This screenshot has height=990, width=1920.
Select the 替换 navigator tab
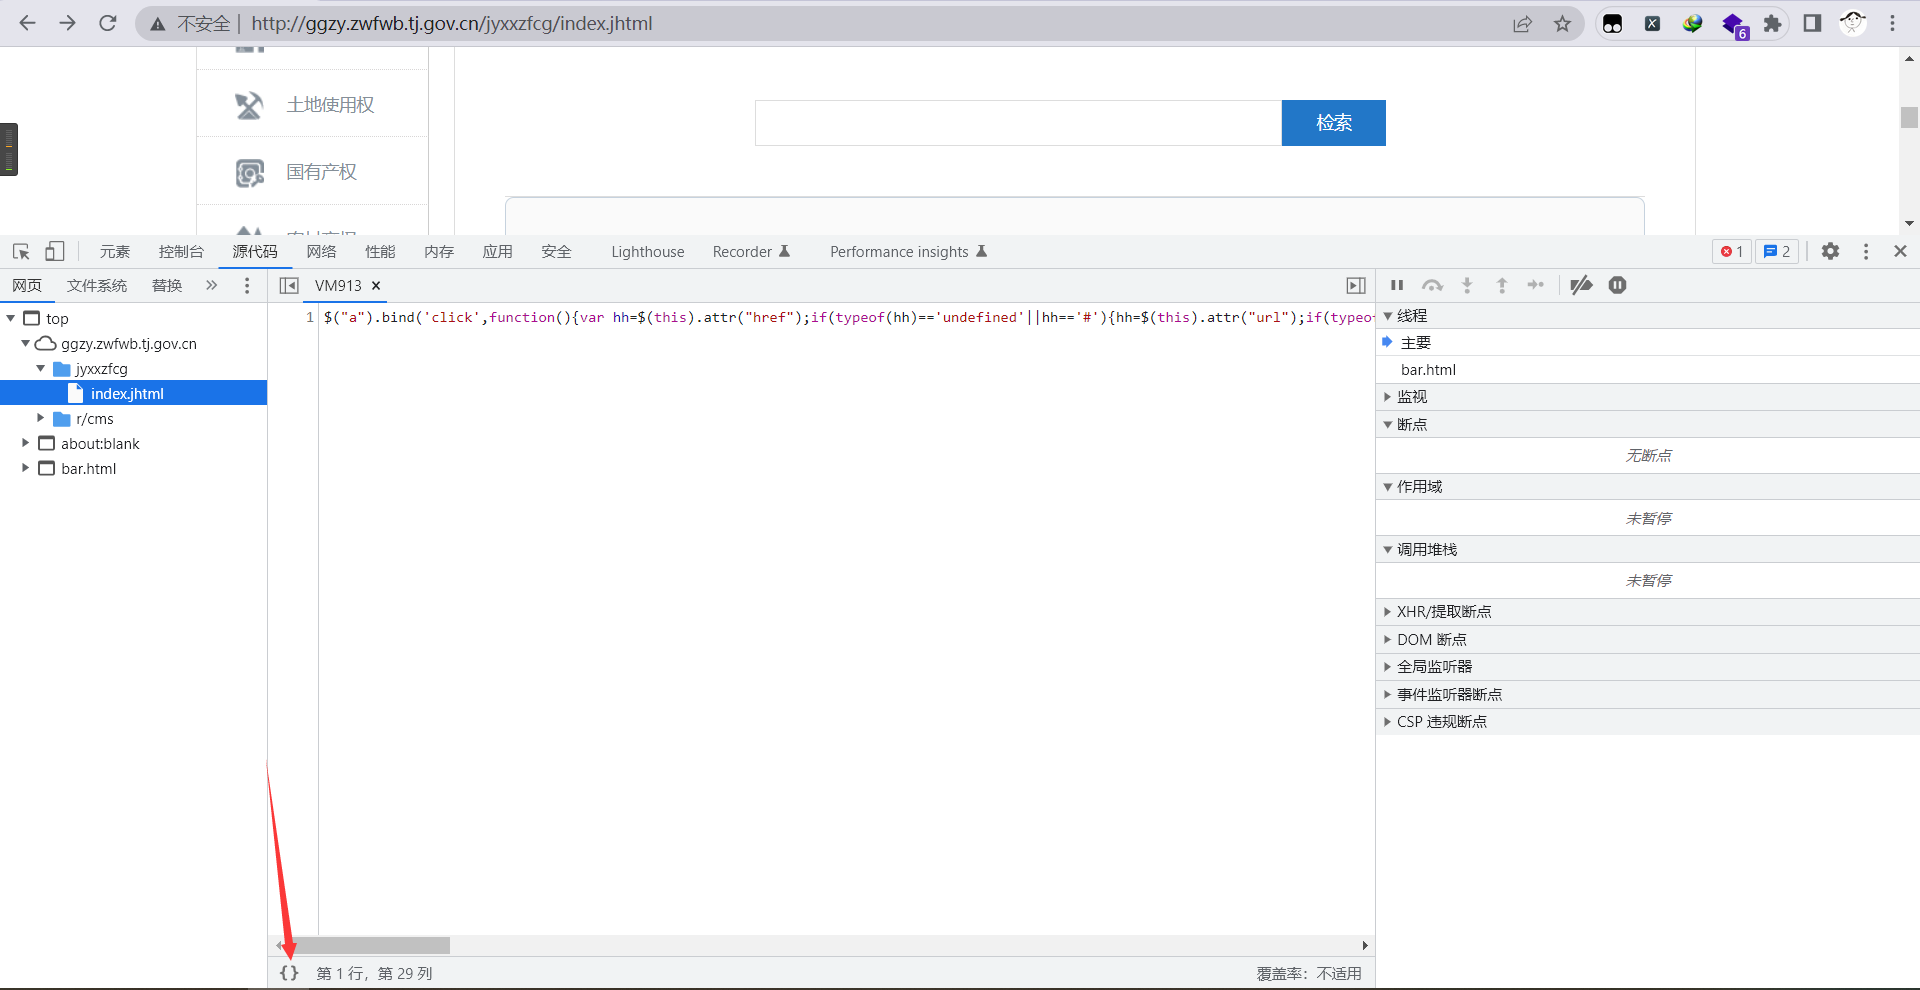167,286
